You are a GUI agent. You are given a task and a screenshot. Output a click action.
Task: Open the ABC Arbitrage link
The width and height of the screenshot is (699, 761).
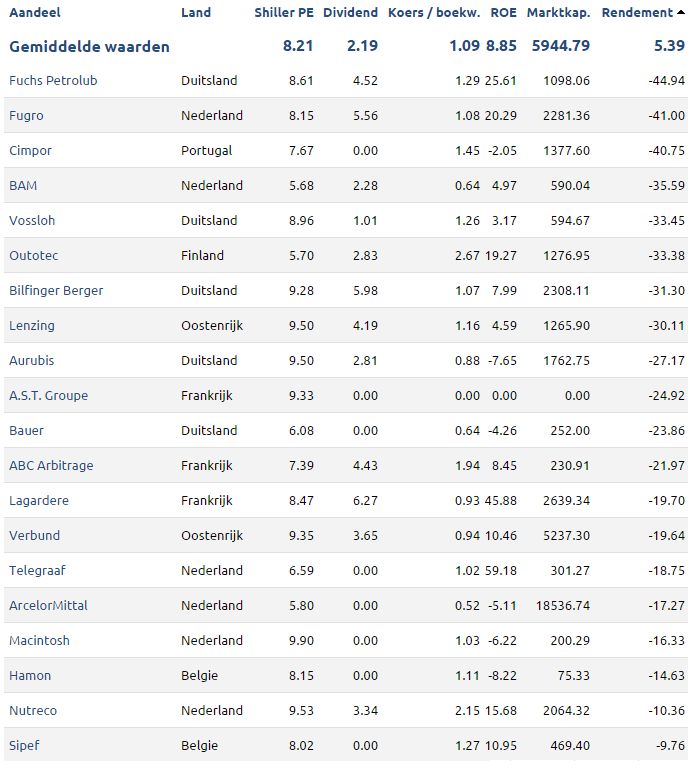click(x=51, y=465)
